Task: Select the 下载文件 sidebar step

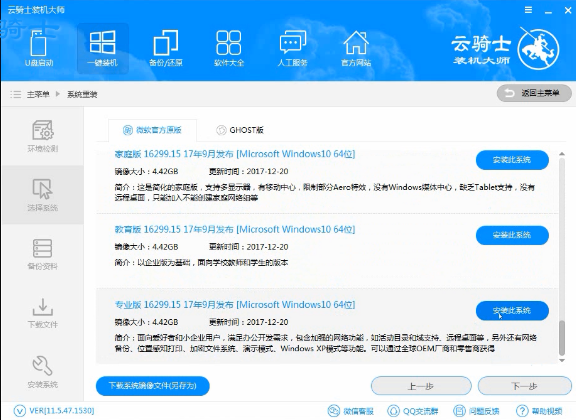Action: coord(43,313)
